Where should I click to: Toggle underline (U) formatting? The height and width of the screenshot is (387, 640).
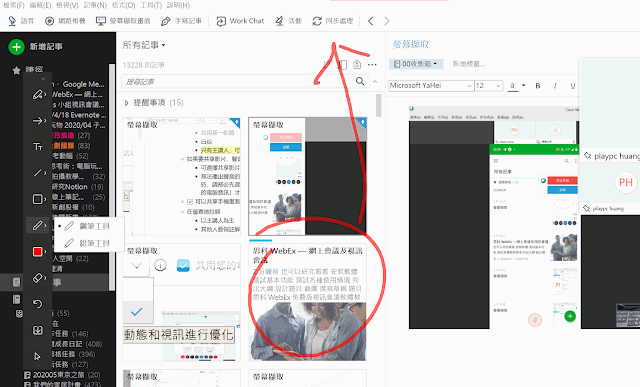tap(573, 86)
